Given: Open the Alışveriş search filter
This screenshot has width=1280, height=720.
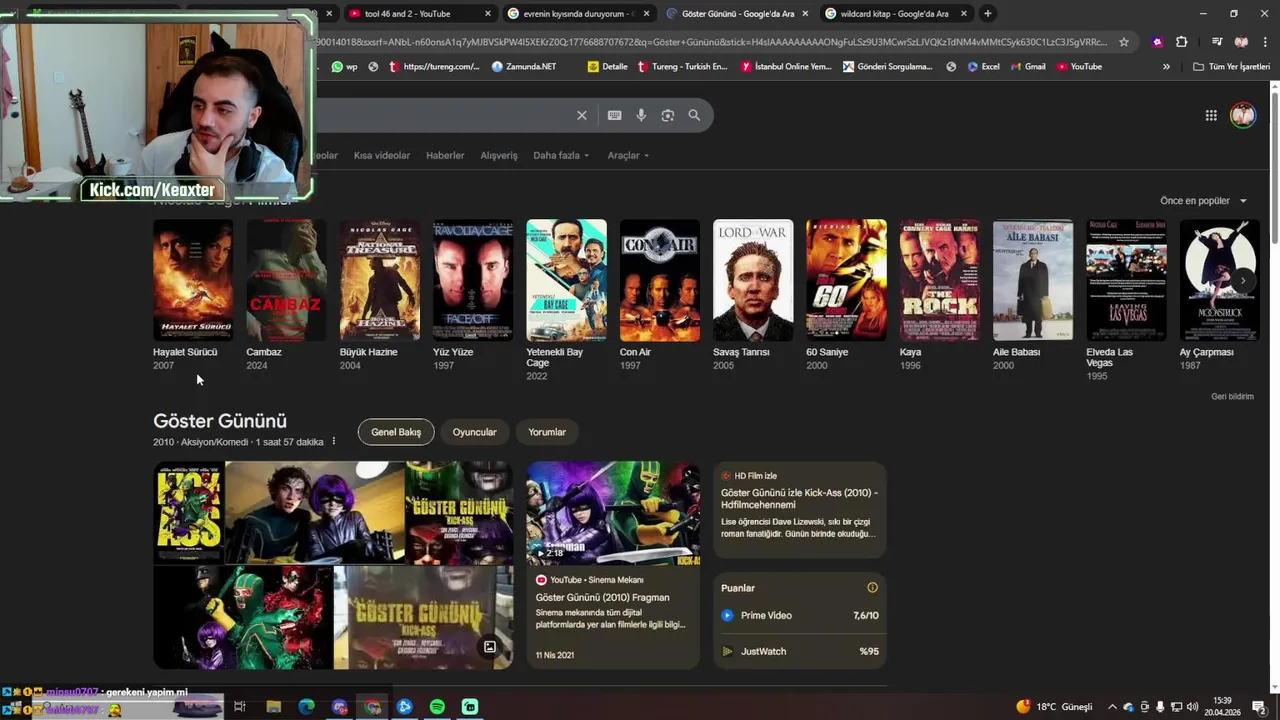Looking at the screenshot, I should tap(499, 155).
